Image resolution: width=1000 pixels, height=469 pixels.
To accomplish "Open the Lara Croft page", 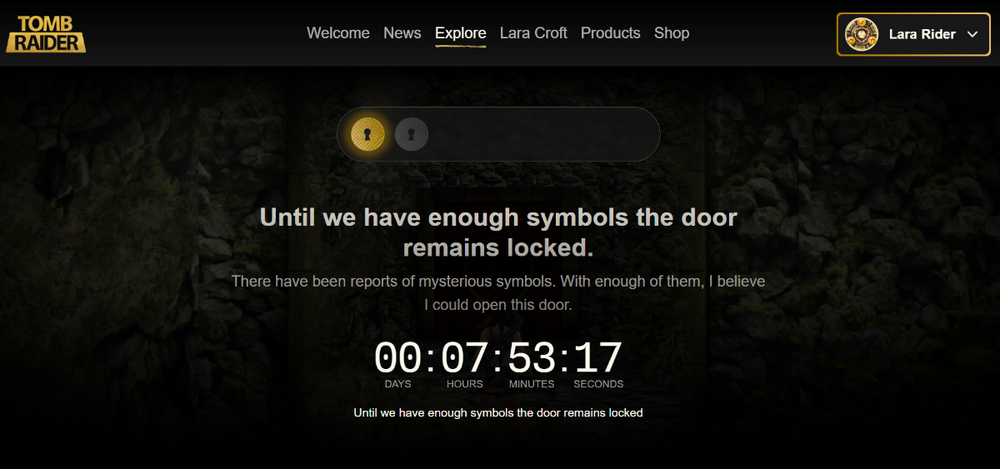I will [x=533, y=33].
